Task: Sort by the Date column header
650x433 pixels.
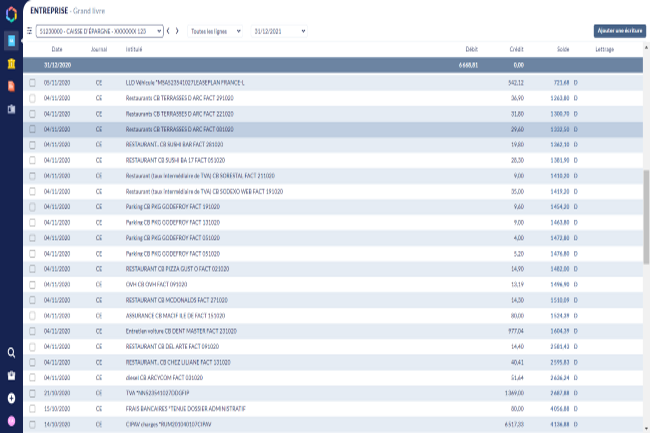Action: 57,48
